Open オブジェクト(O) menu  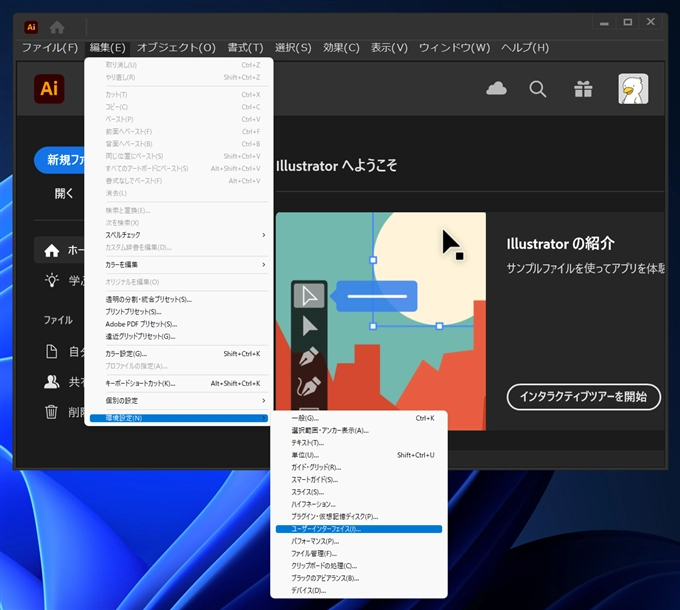click(x=176, y=48)
